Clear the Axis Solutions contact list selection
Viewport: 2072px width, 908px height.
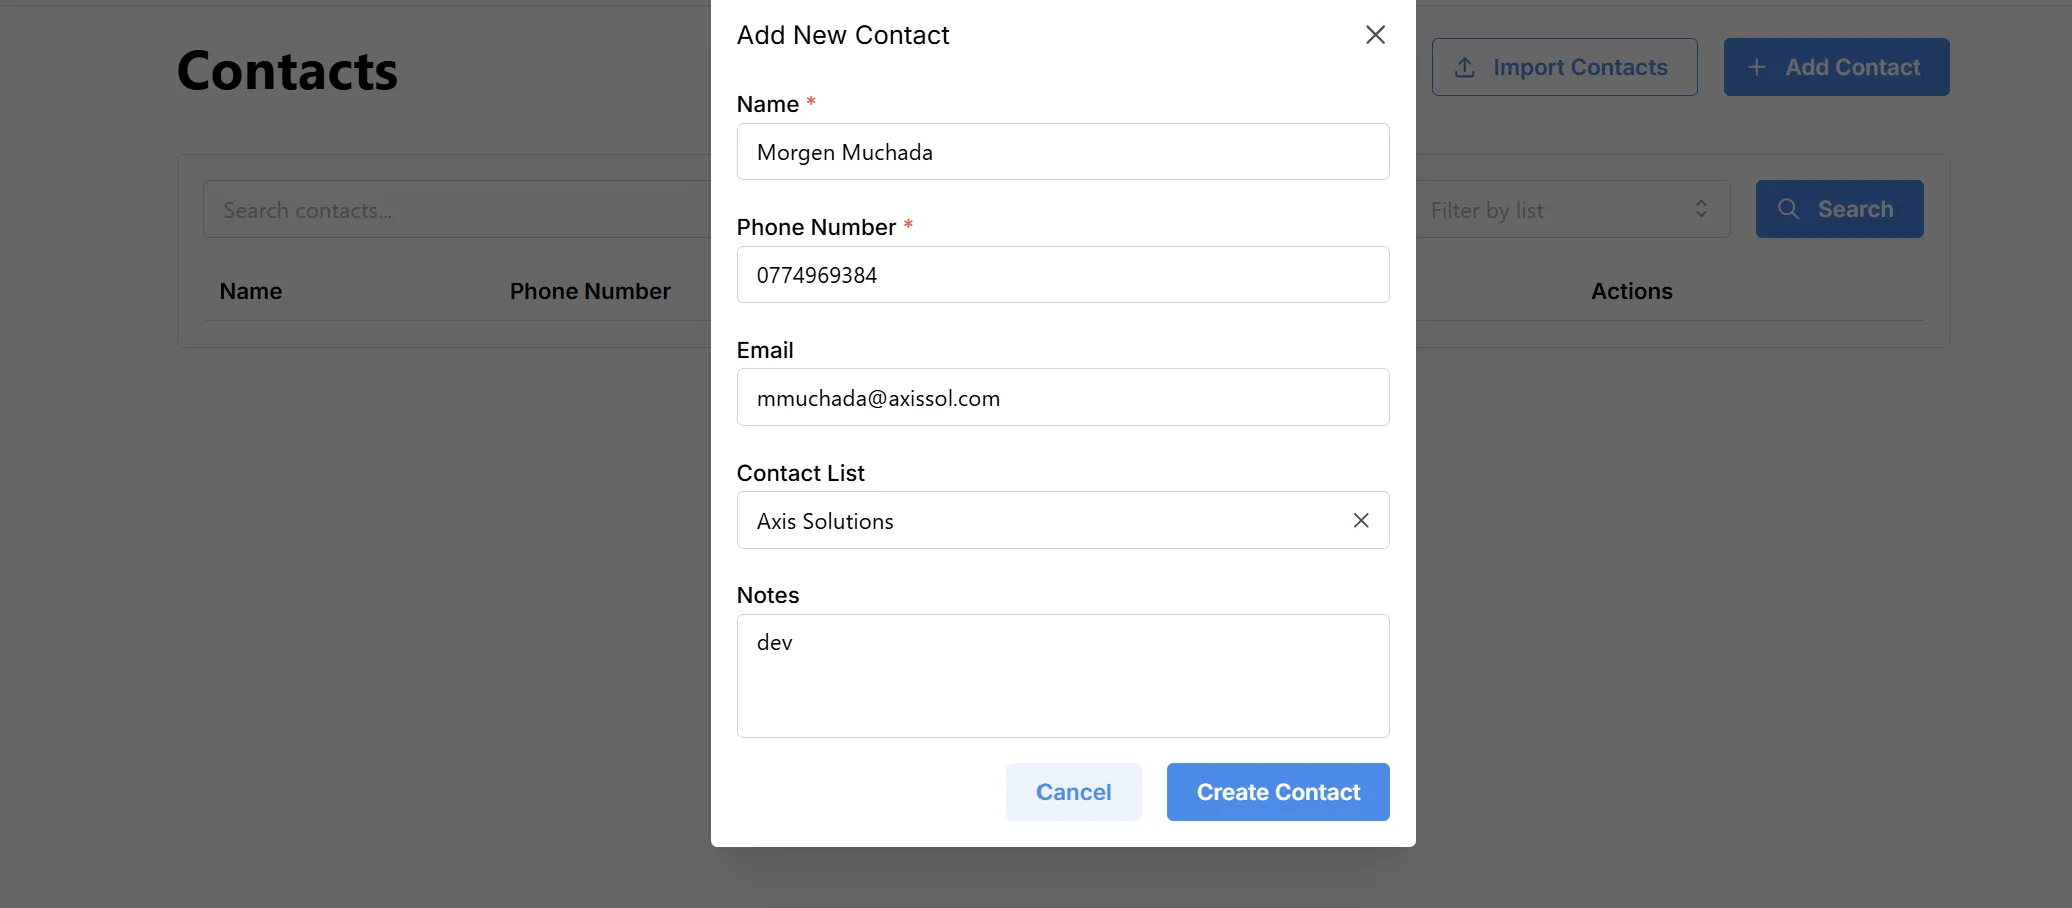[x=1360, y=520]
